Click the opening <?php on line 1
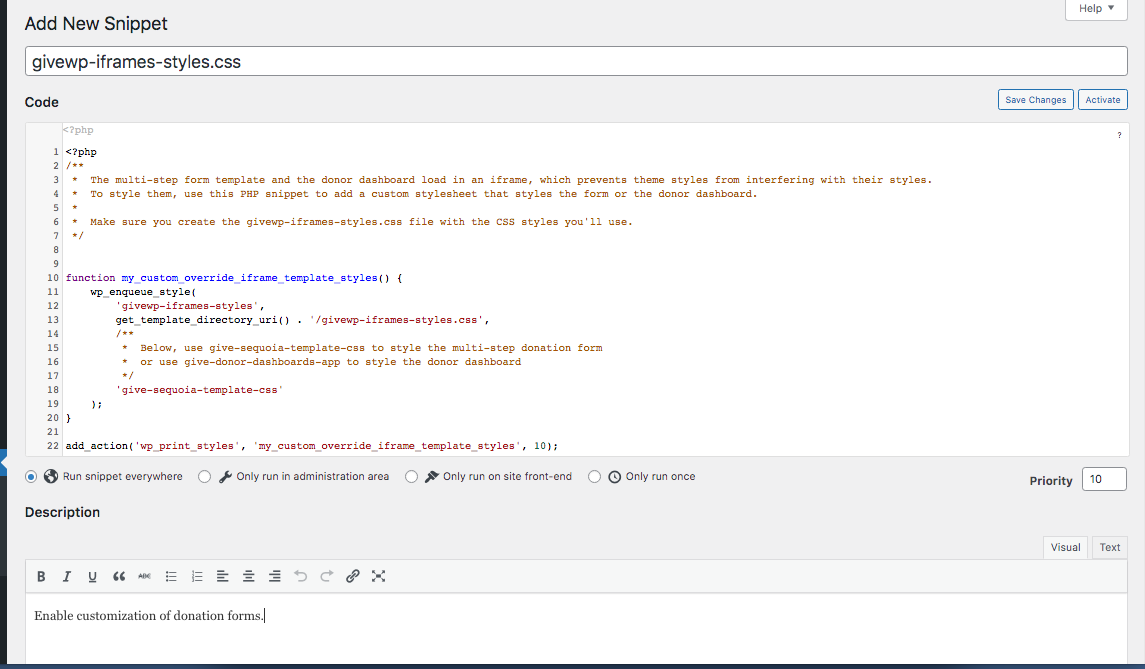This screenshot has width=1145, height=669. [x=81, y=152]
